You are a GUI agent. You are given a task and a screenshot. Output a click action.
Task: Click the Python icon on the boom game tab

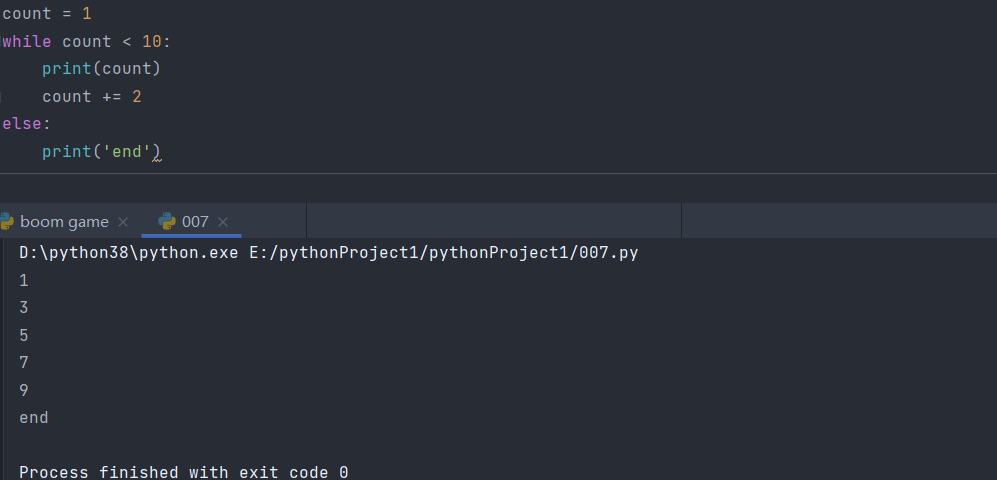point(6,222)
